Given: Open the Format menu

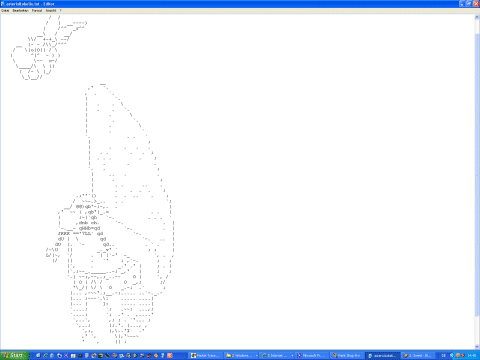Looking at the screenshot, I should click(37, 11).
